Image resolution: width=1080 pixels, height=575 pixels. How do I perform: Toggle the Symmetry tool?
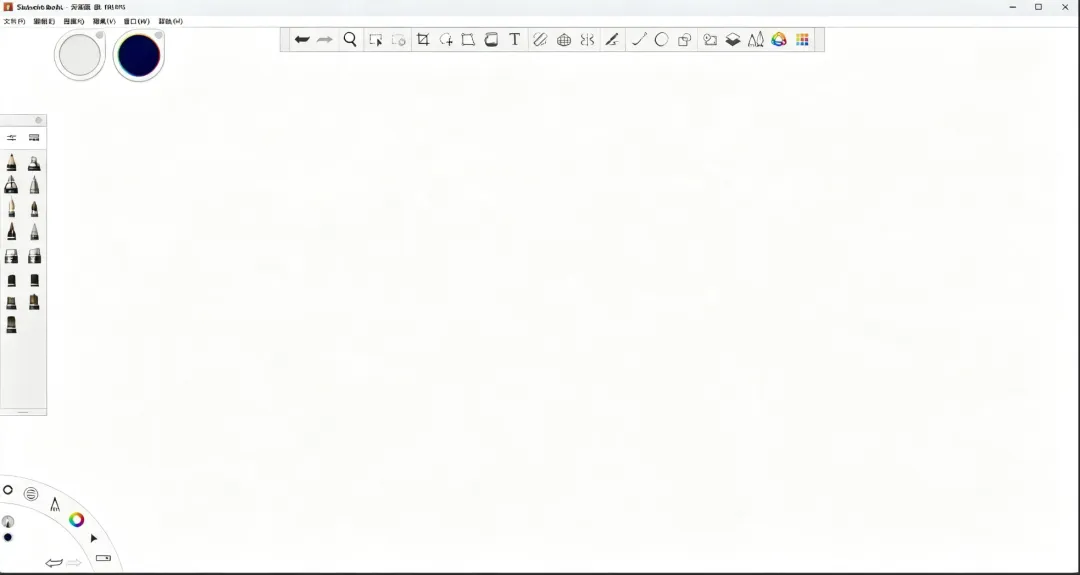pos(587,40)
